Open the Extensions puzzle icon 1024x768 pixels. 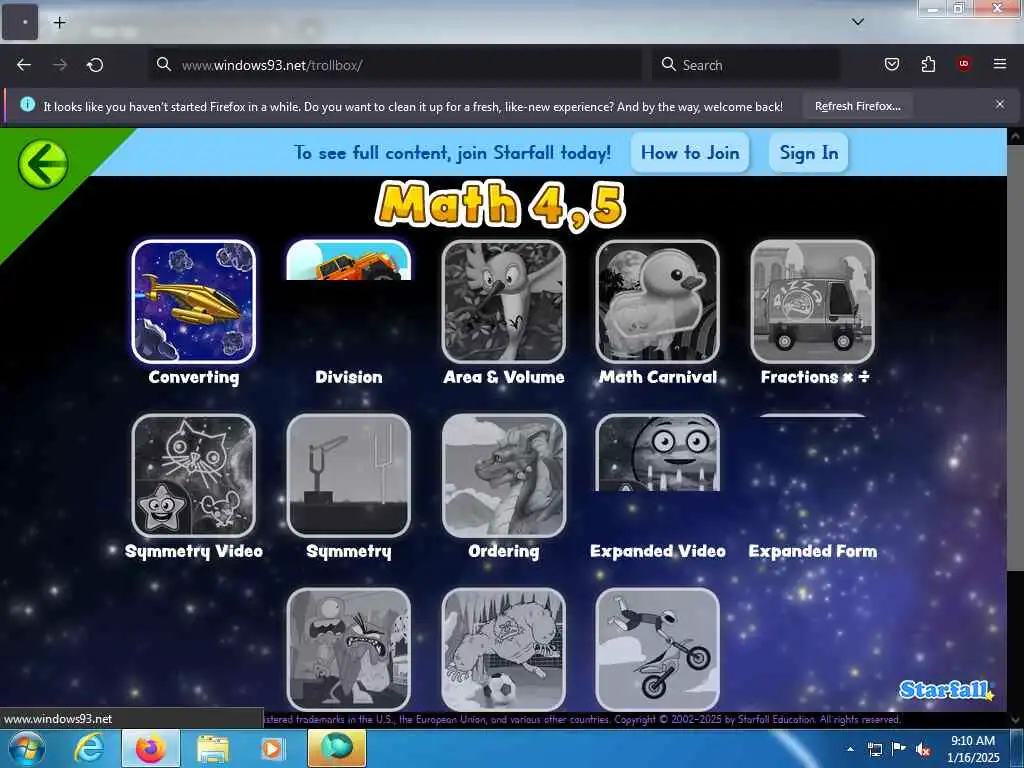click(928, 64)
